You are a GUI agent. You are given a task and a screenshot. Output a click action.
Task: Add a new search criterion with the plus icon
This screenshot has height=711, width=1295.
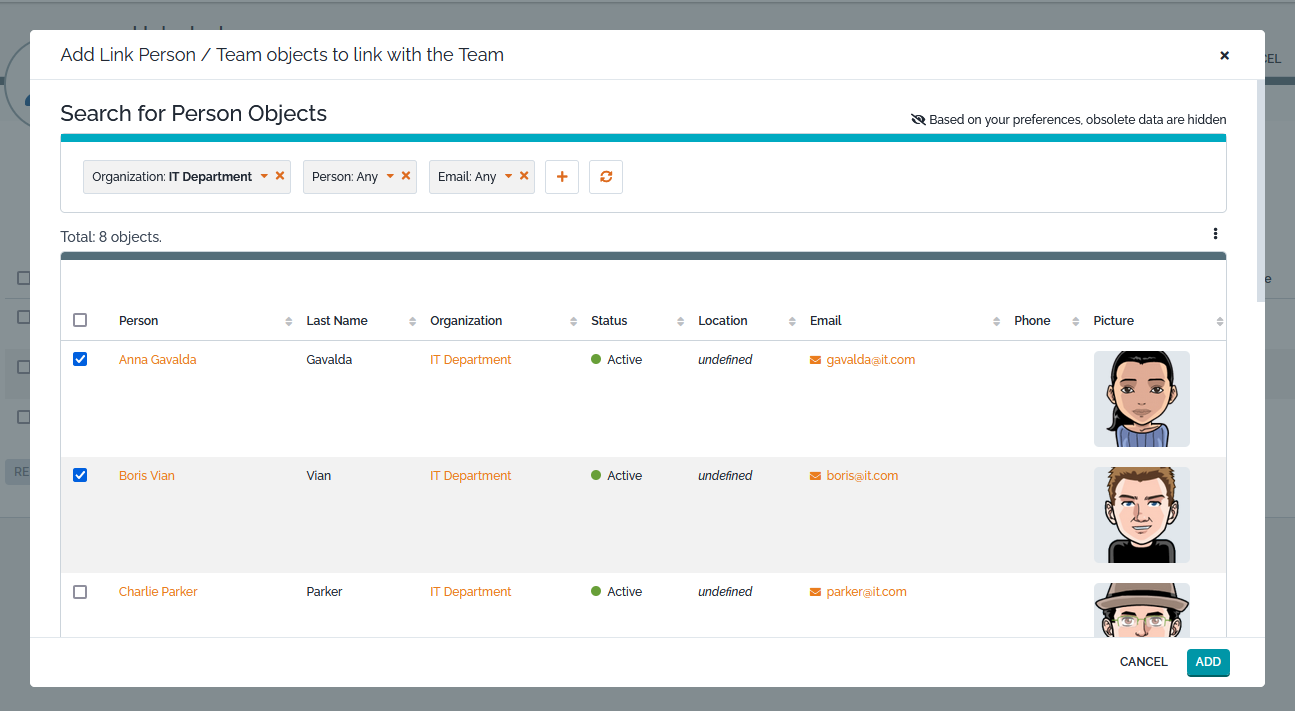(561, 176)
